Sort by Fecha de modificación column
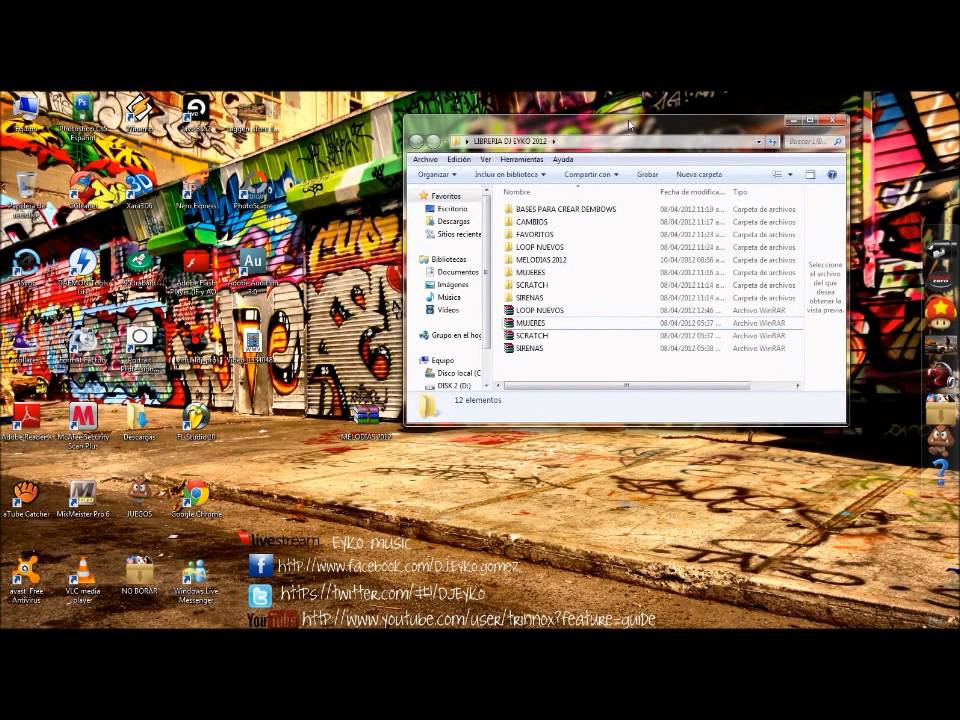 coord(692,192)
